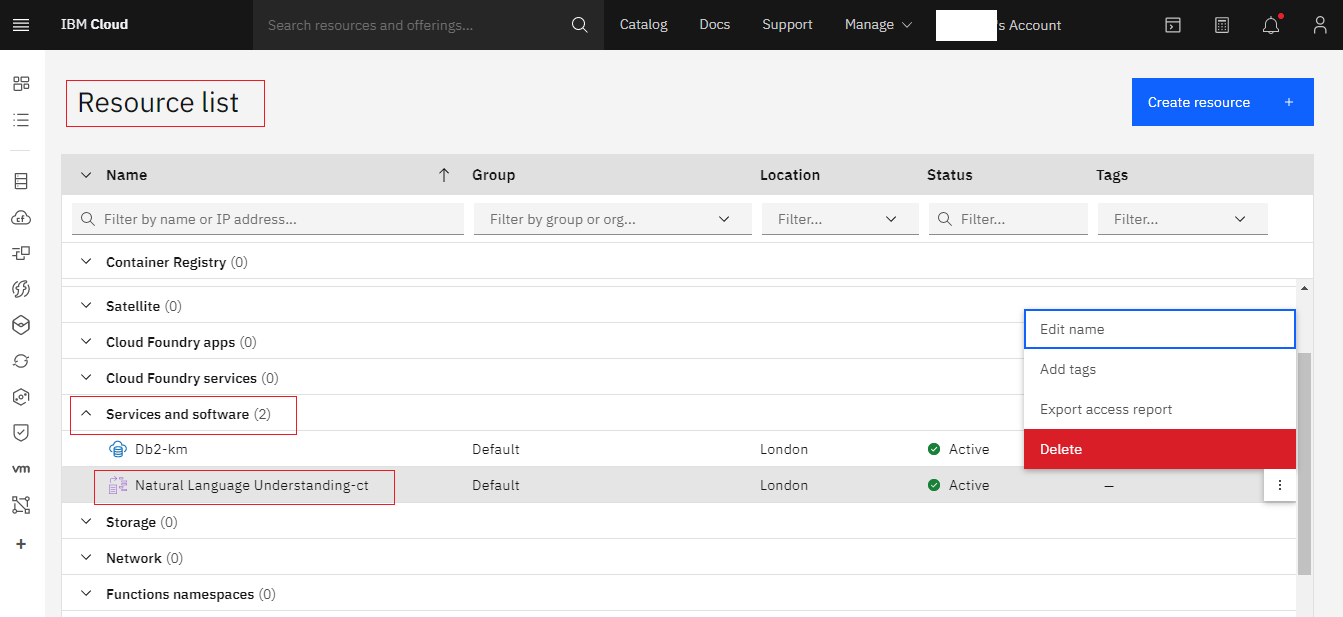The image size is (1343, 617).
Task: Click Default group in Natural Language Understanding row
Action: (496, 485)
